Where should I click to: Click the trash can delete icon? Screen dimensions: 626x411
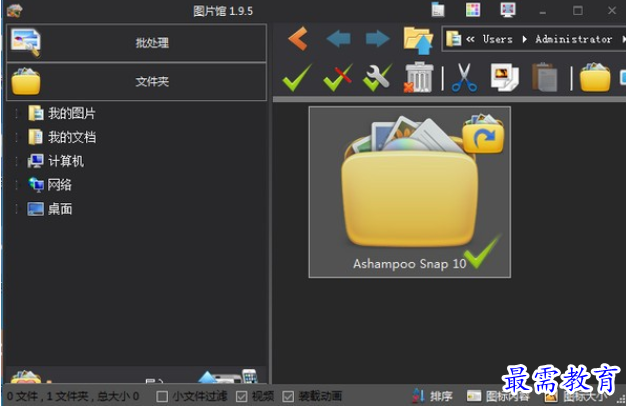coord(418,77)
